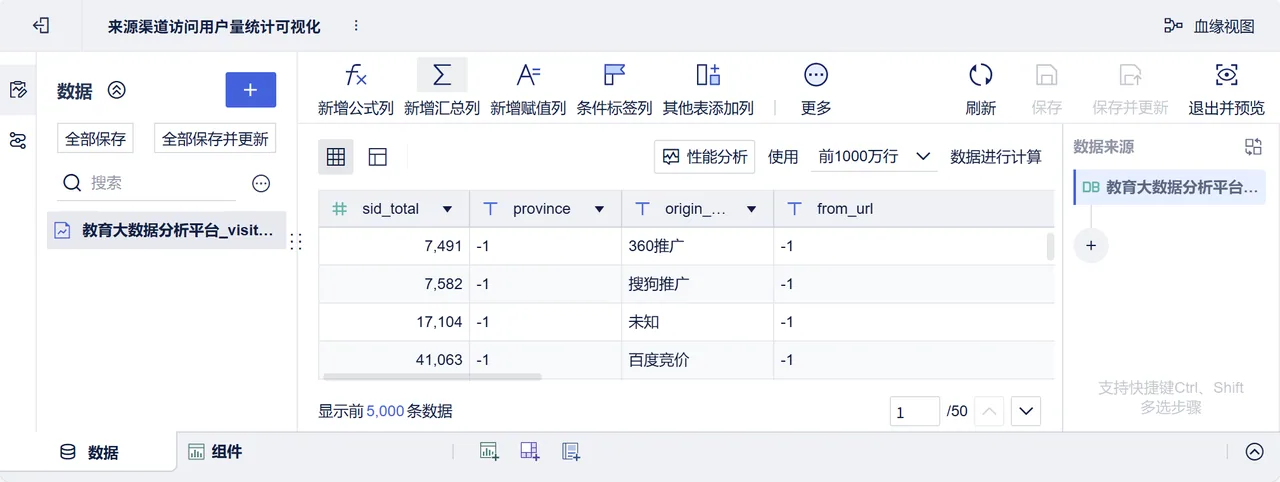Select the cell with value 17,104
The image size is (1280, 482).
(394, 322)
